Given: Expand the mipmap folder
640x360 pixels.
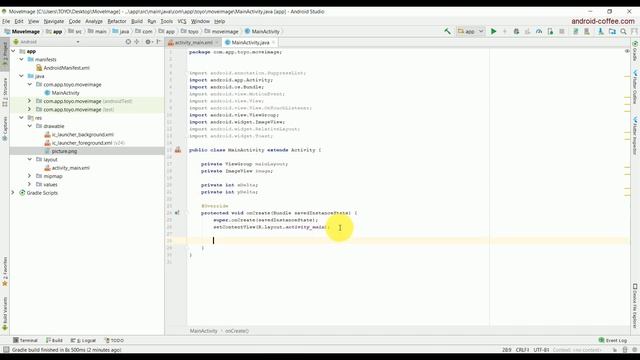Looking at the screenshot, I should click(x=29, y=176).
